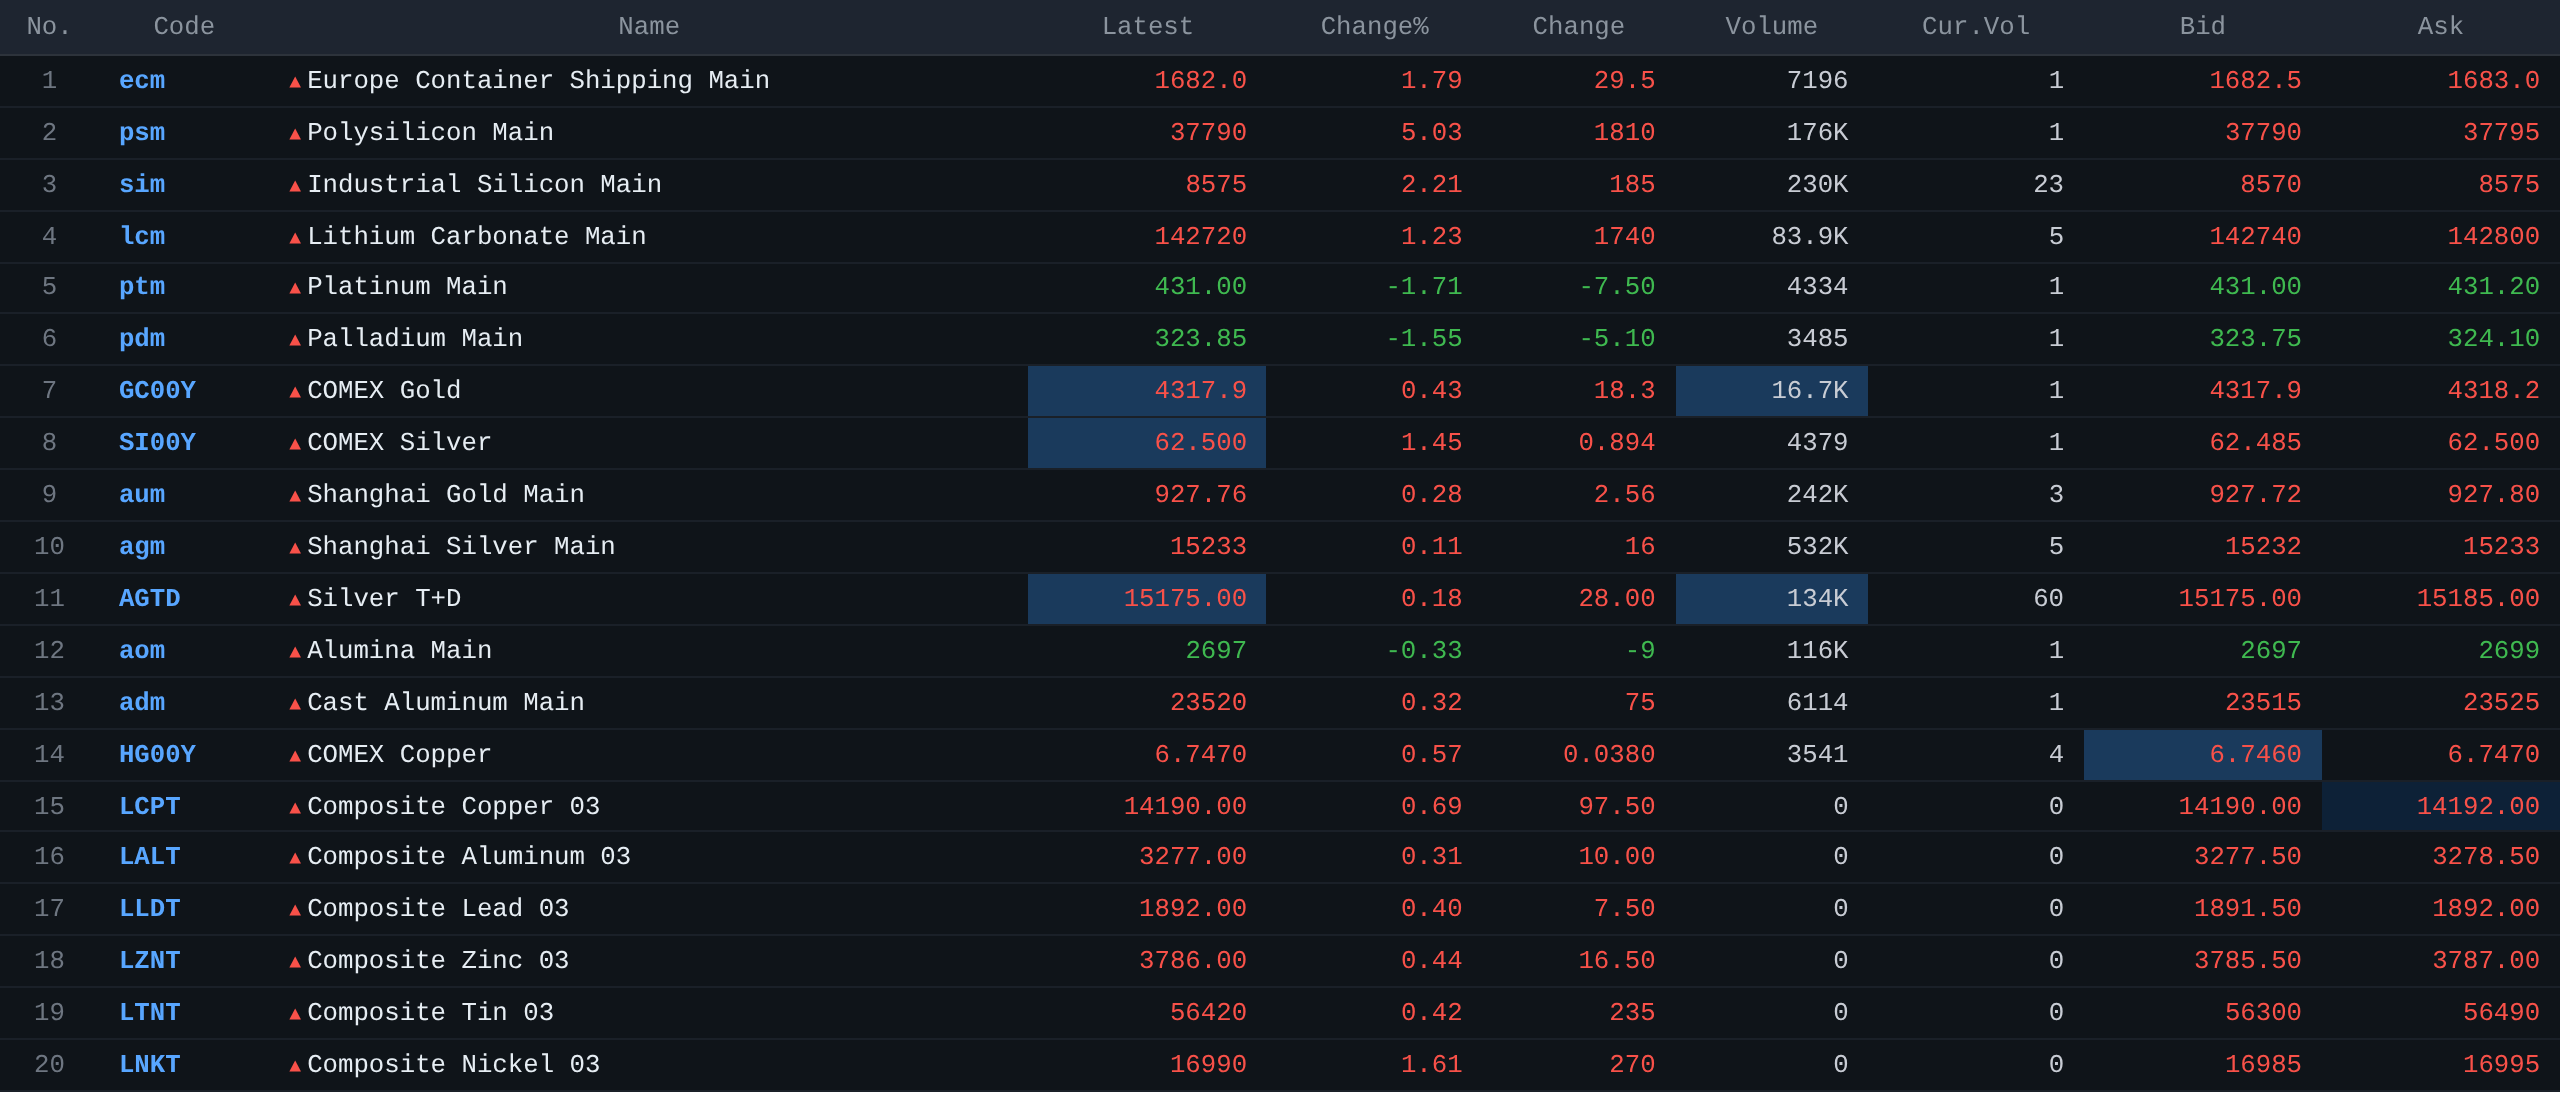This screenshot has width=2560, height=1106.
Task: Sort by the No. column header
Action: [49, 27]
